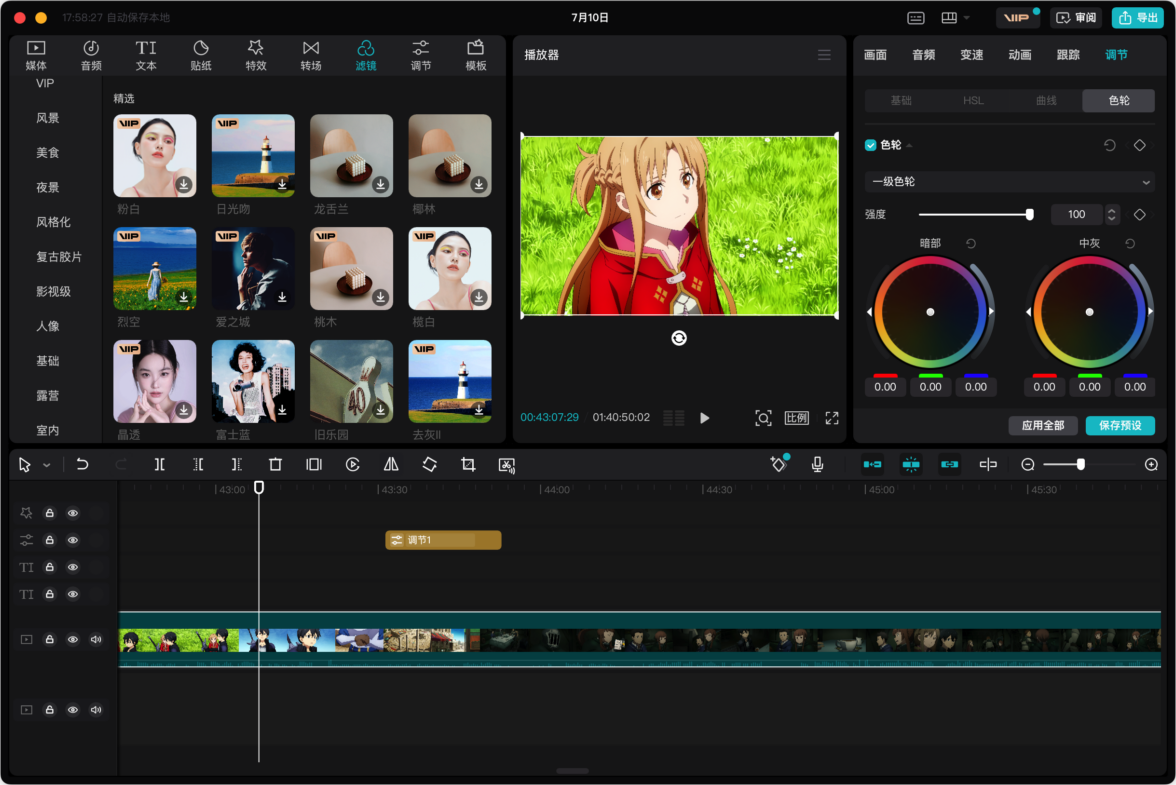Toggle the linkage button in timeline toolbar

(950, 465)
